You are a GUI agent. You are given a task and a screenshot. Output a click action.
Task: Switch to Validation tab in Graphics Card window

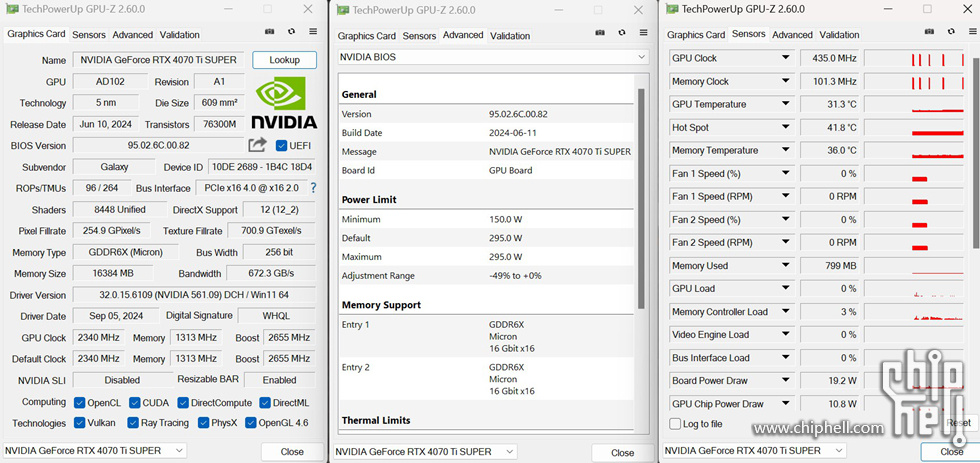pyautogui.click(x=179, y=35)
